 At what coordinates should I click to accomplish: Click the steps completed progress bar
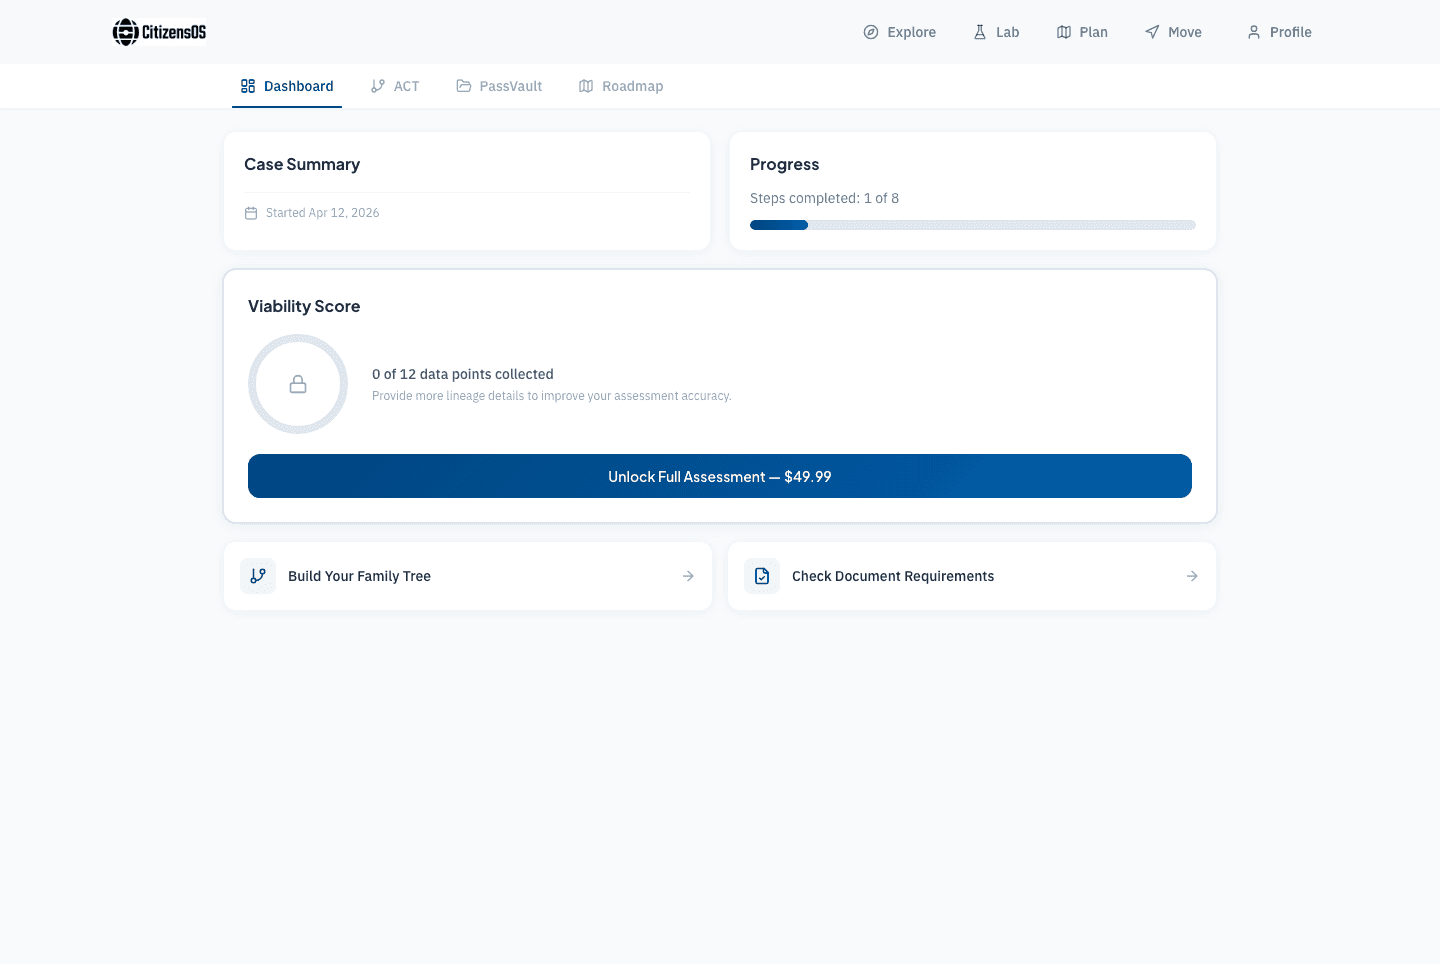coord(973,225)
